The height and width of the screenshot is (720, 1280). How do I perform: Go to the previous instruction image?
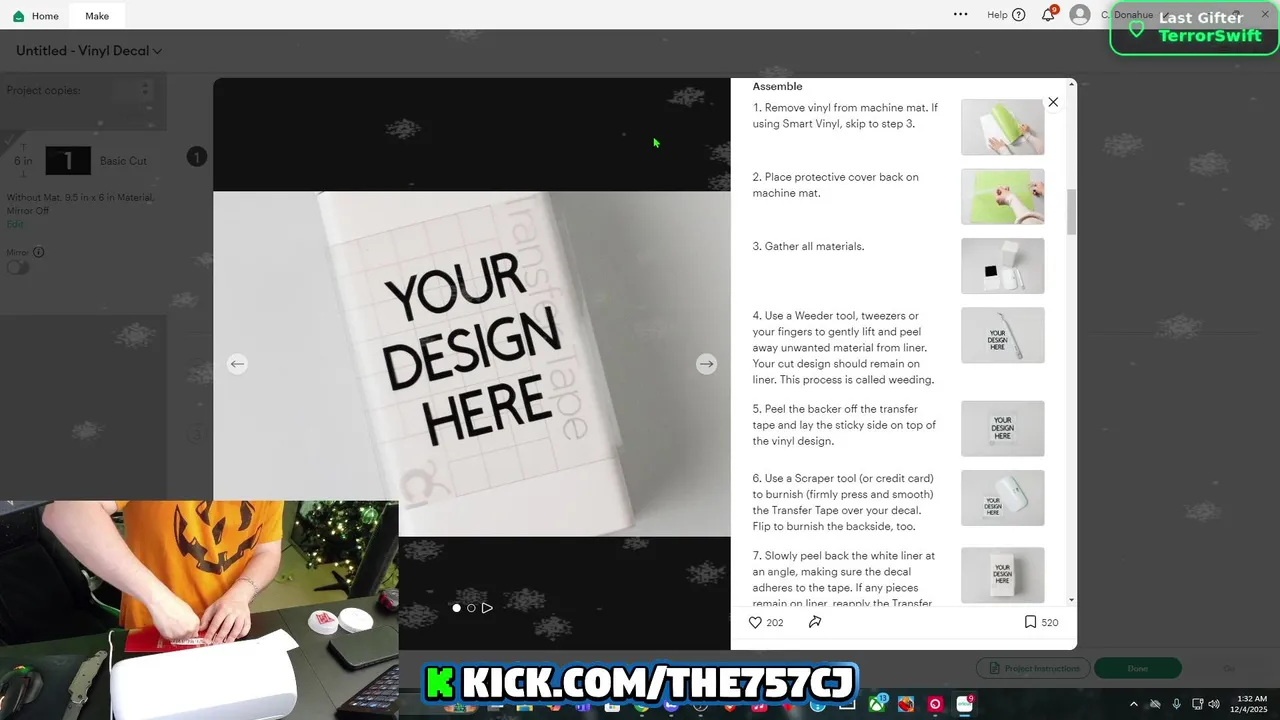point(237,364)
